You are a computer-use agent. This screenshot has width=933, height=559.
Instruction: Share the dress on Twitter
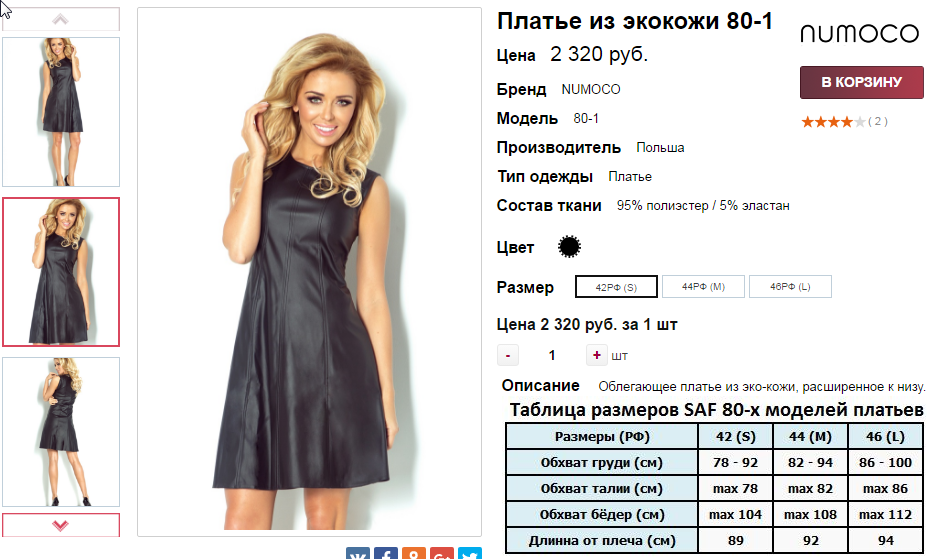[x=469, y=554]
